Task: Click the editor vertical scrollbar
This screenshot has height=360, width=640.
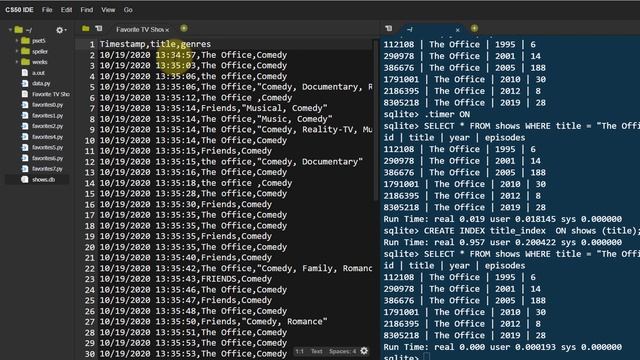Action: tap(376, 120)
